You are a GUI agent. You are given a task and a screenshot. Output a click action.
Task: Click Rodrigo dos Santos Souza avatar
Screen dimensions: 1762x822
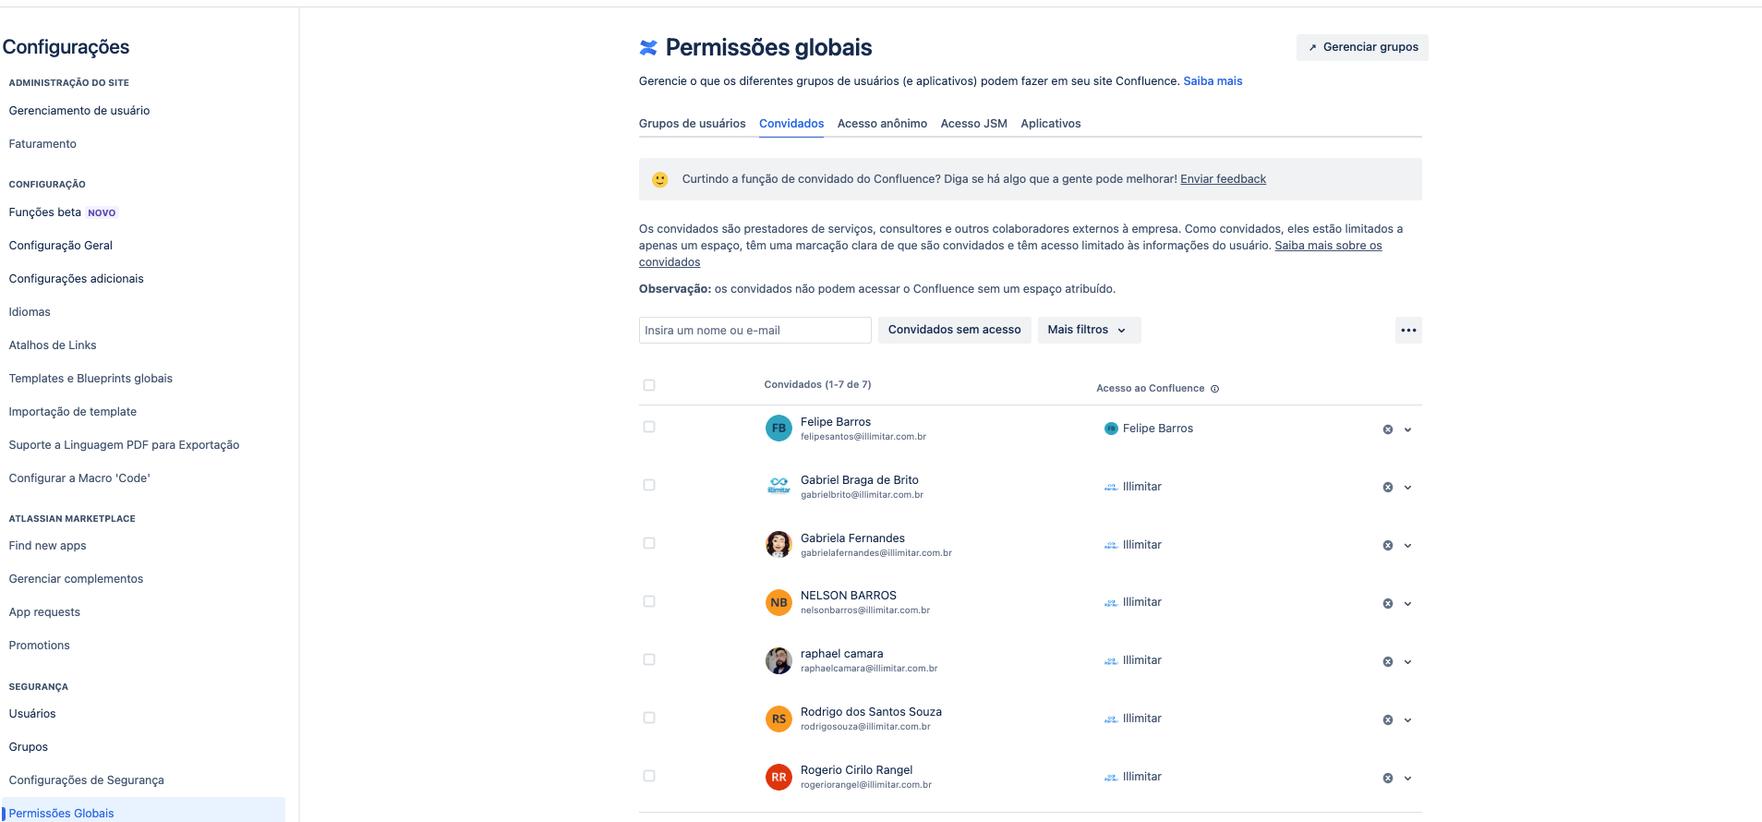[x=778, y=719]
